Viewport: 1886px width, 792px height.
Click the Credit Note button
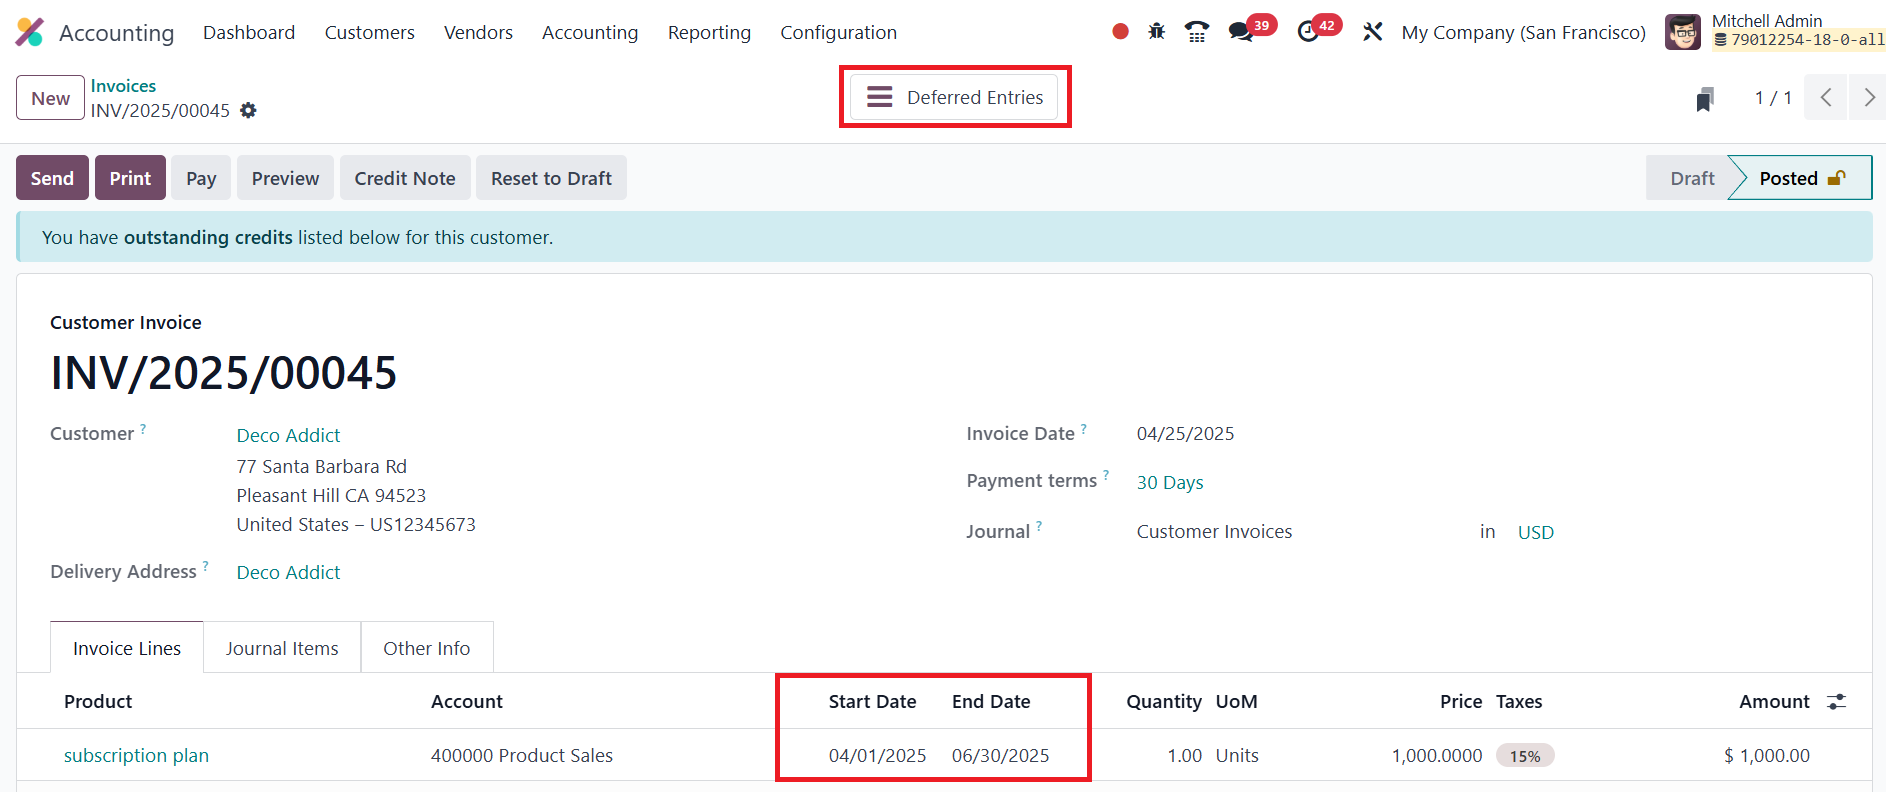tap(405, 178)
